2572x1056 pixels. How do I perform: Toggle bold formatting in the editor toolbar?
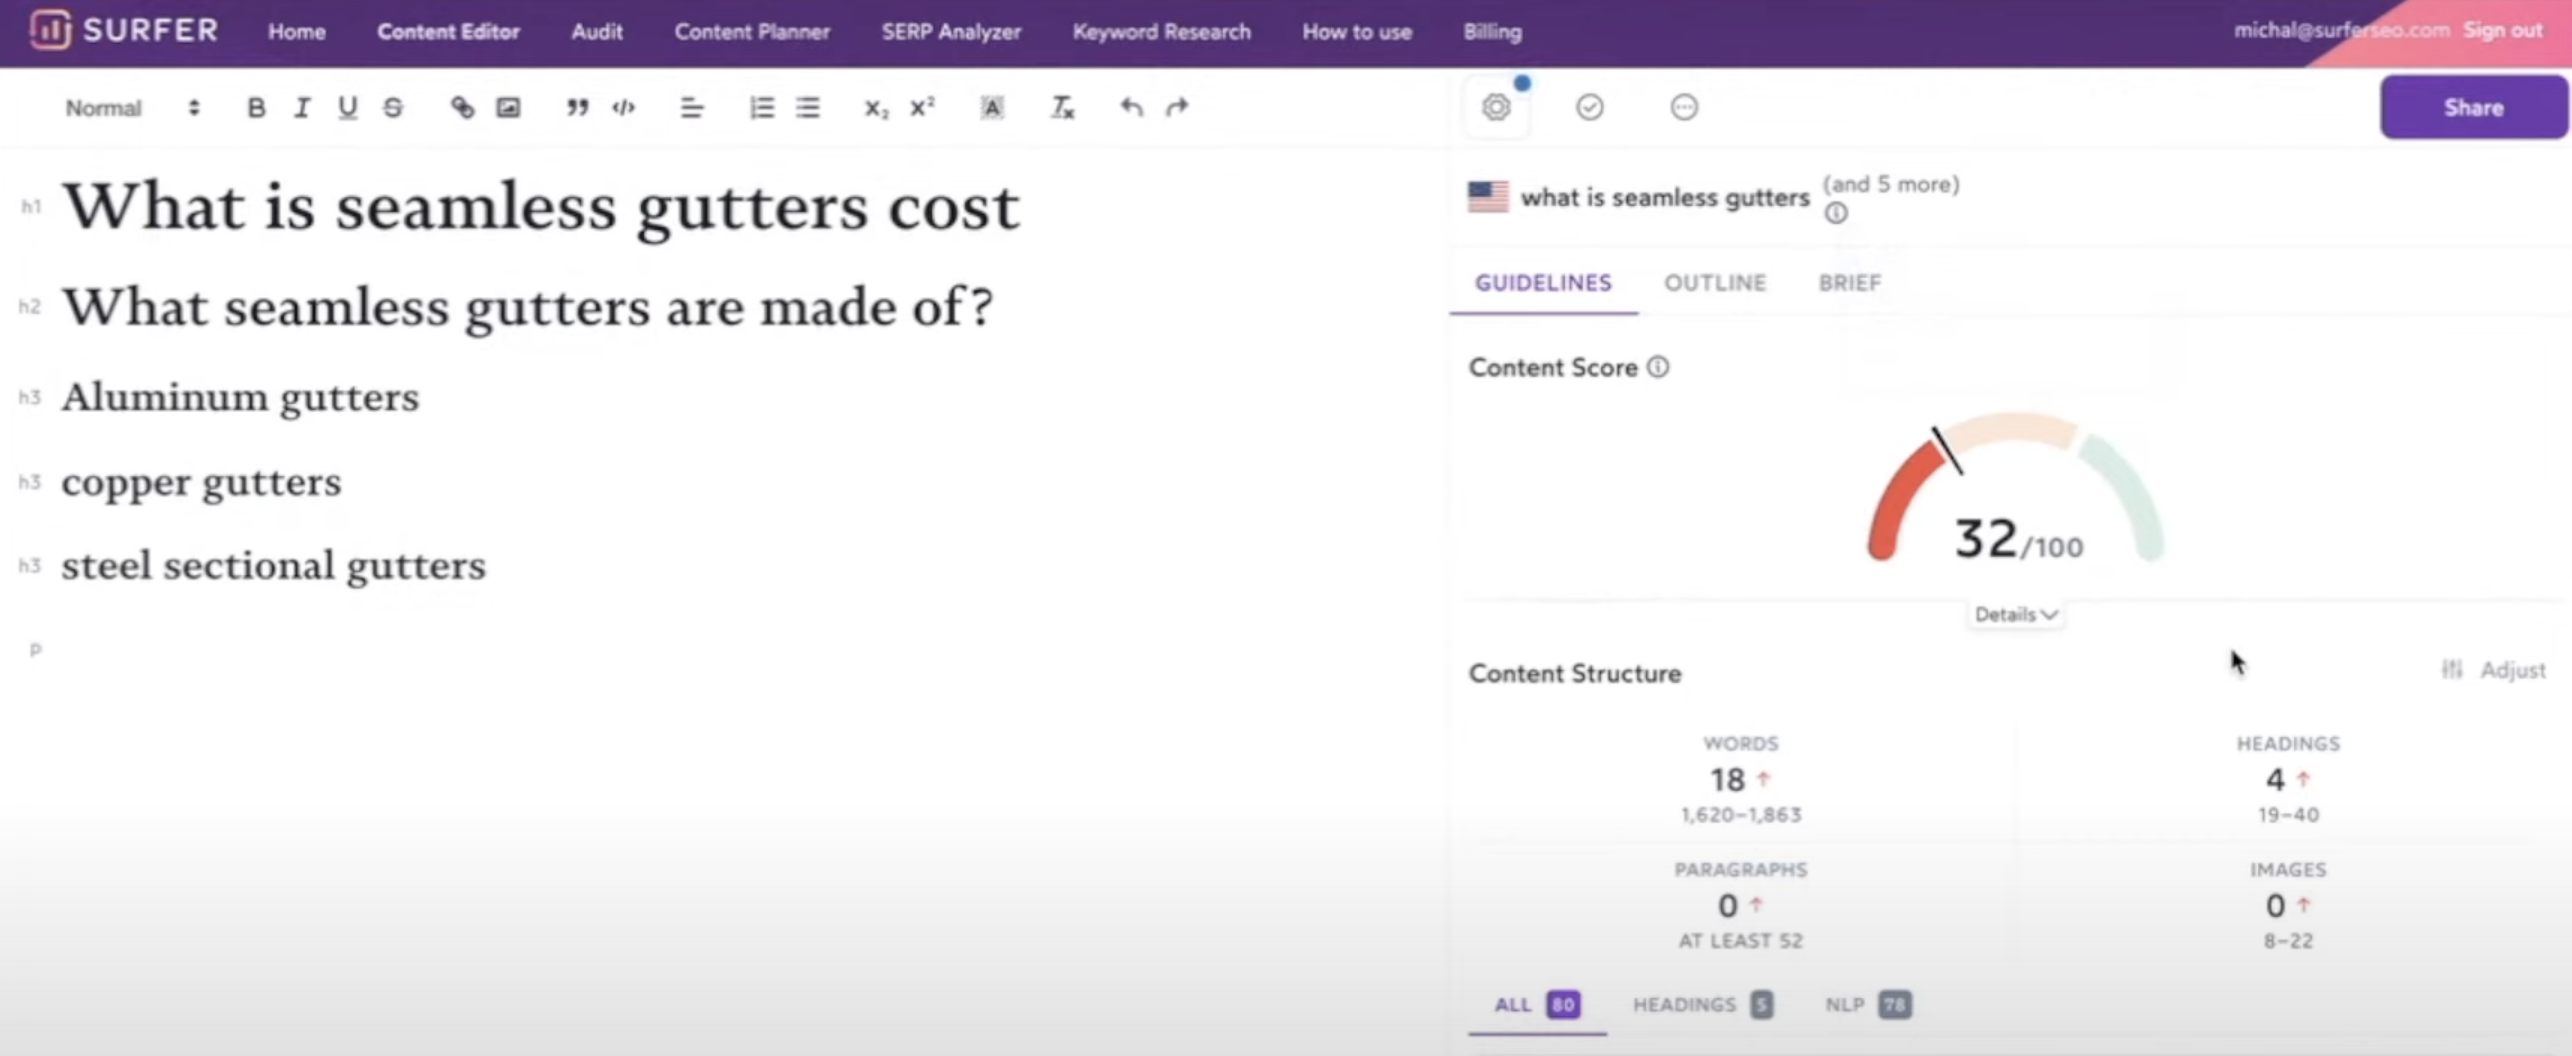coord(256,108)
